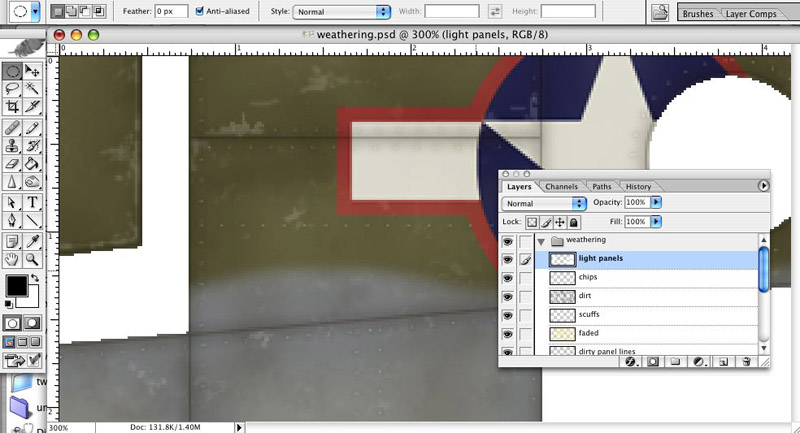Select the Sponge tool
This screenshot has width=800, height=433.
click(32, 182)
